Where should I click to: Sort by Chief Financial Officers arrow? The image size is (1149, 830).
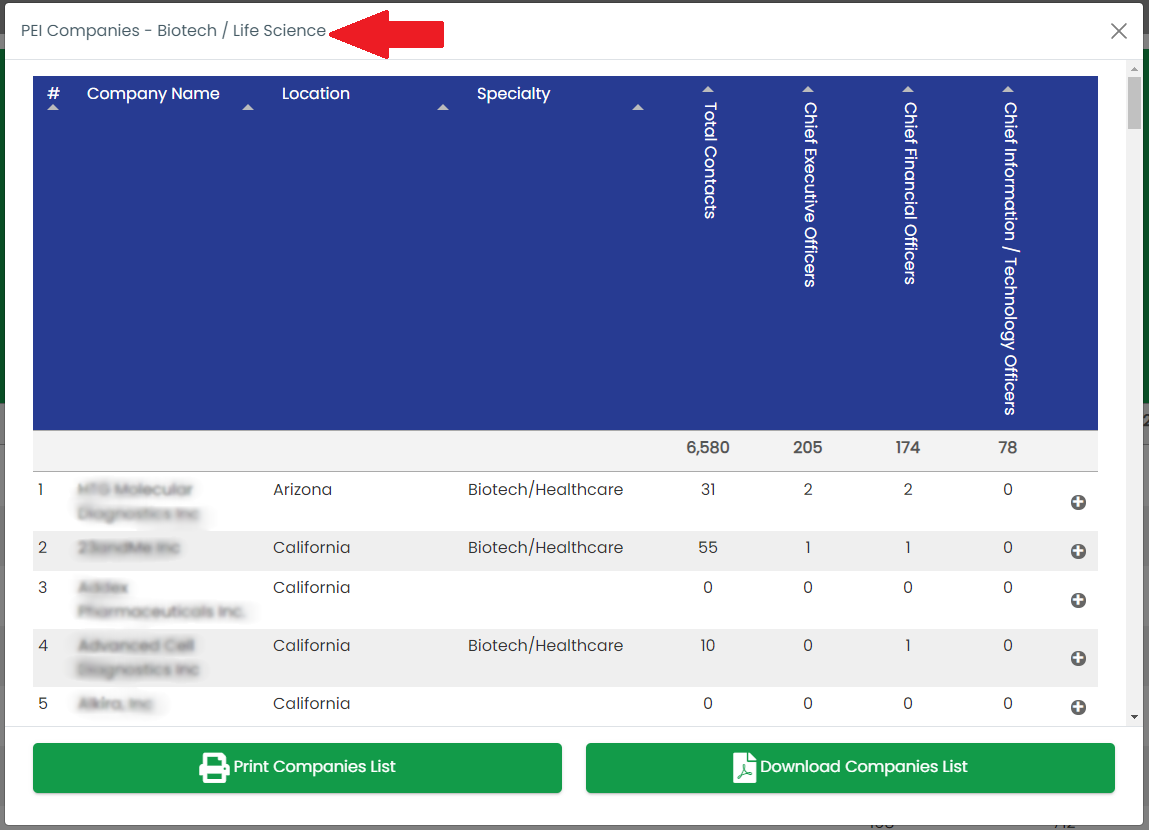[x=908, y=89]
